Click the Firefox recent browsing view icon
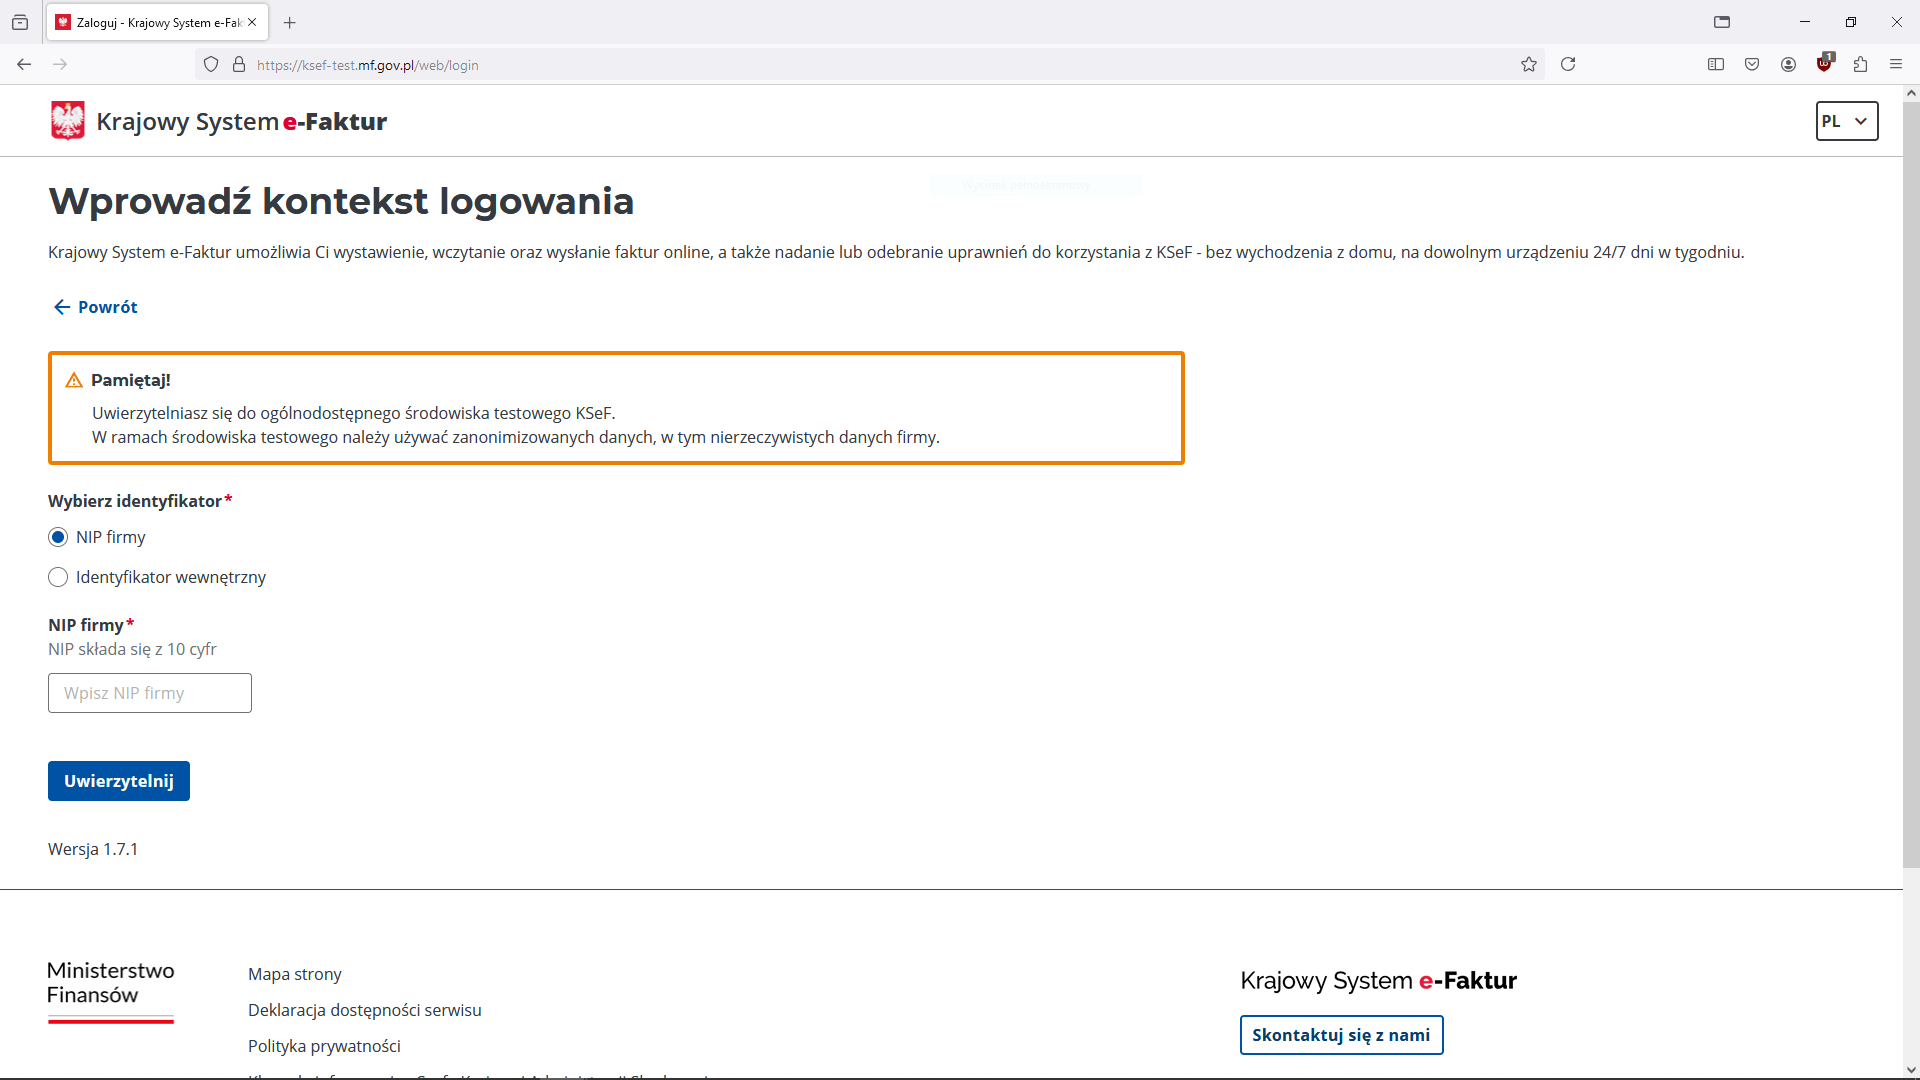The height and width of the screenshot is (1080, 1920). click(20, 22)
